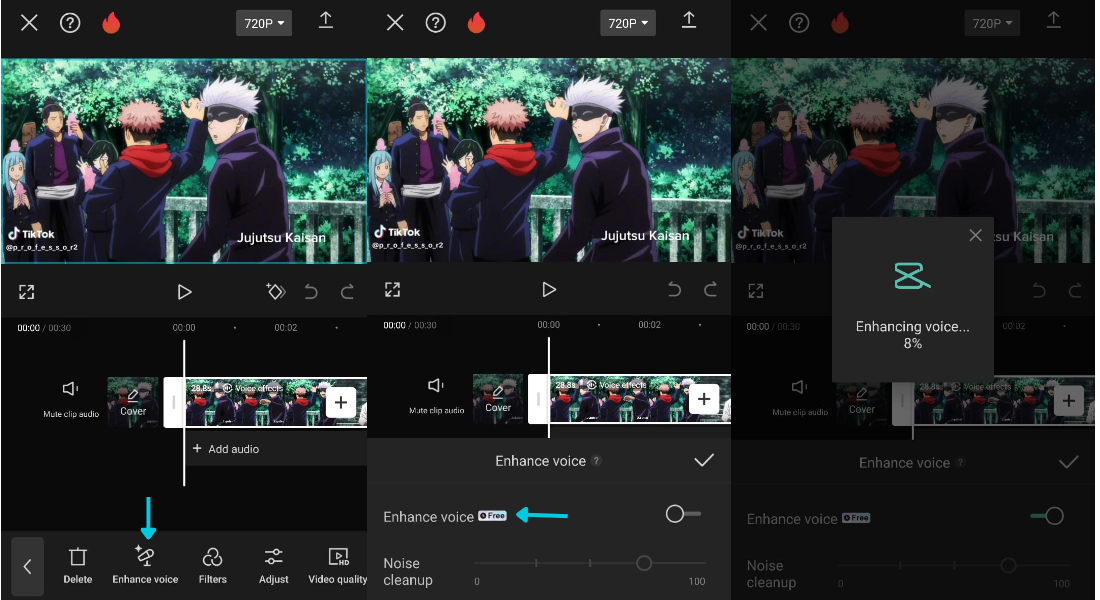Viewport: 1100px width, 600px height.
Task: Expand preview to fullscreen in left screen
Action: click(x=27, y=292)
